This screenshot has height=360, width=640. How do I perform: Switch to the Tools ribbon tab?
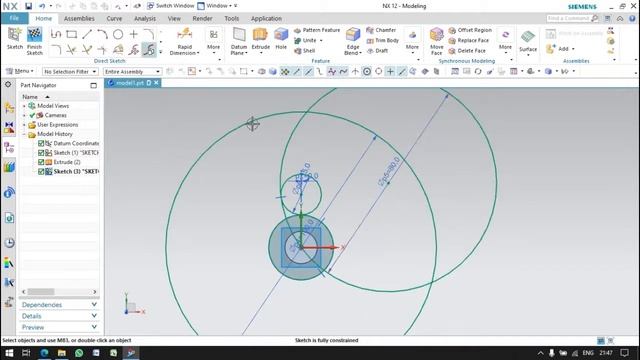point(231,18)
